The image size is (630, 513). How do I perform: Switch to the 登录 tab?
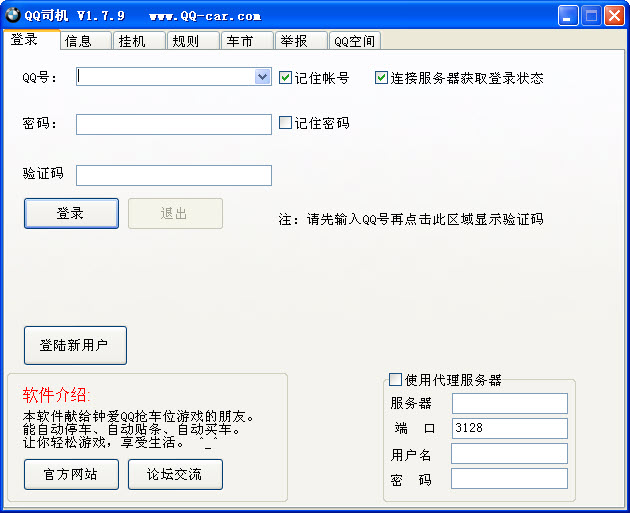[31, 39]
